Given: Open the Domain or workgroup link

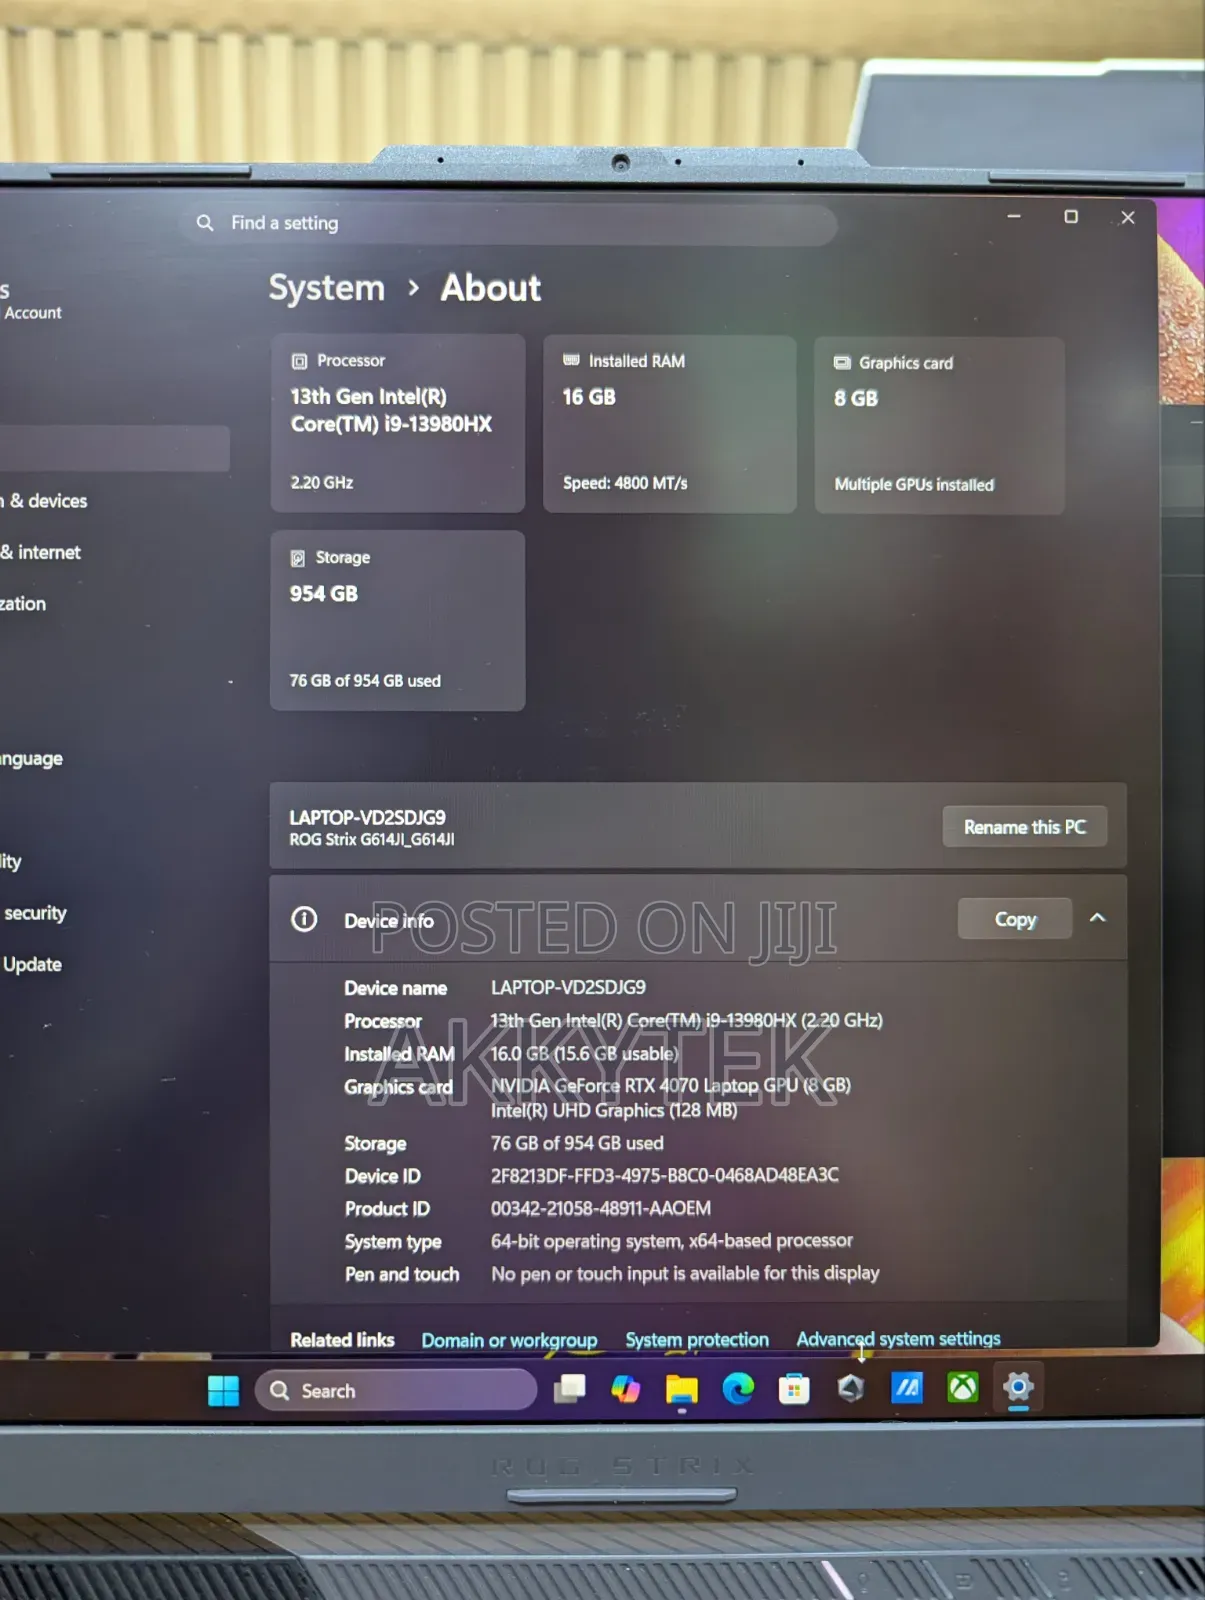Looking at the screenshot, I should click(x=509, y=1340).
